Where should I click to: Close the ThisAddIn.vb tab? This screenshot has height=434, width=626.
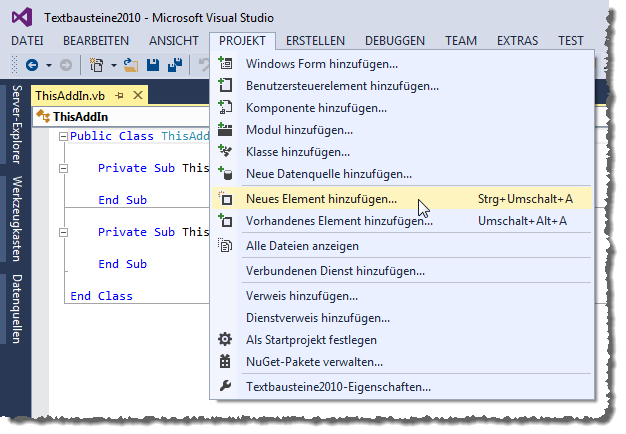[138, 95]
